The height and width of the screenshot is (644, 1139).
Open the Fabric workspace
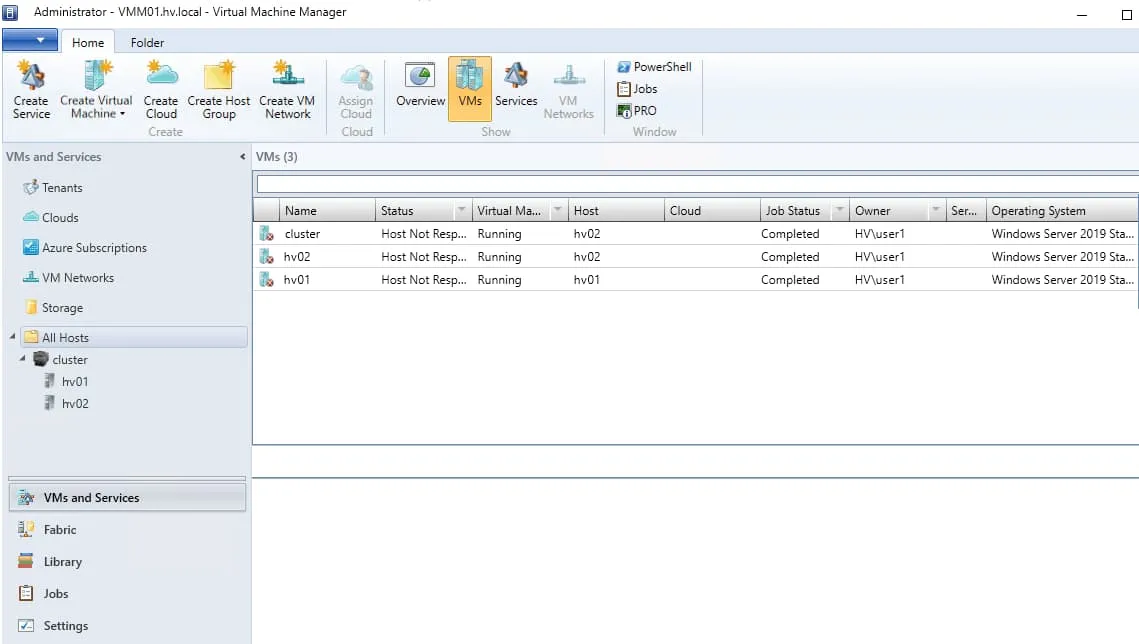pyautogui.click(x=60, y=530)
